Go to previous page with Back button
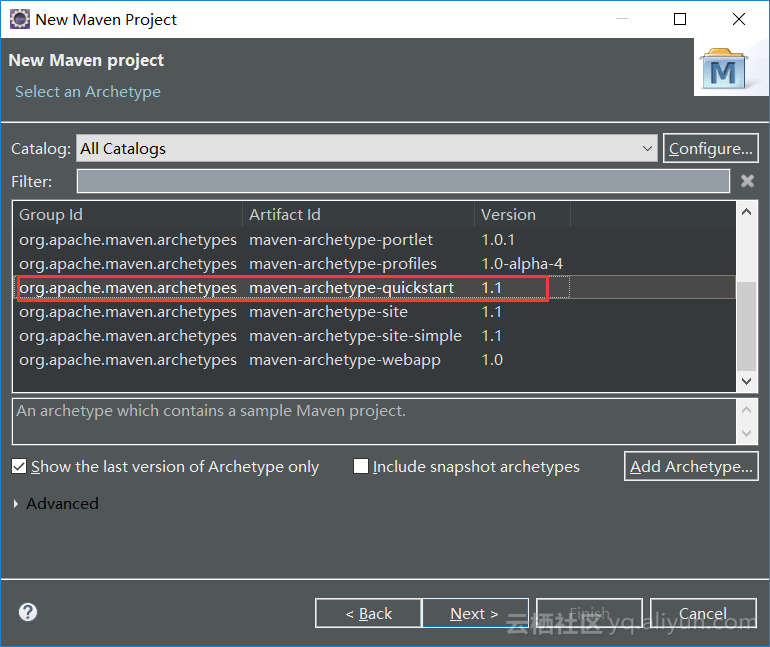 368,613
